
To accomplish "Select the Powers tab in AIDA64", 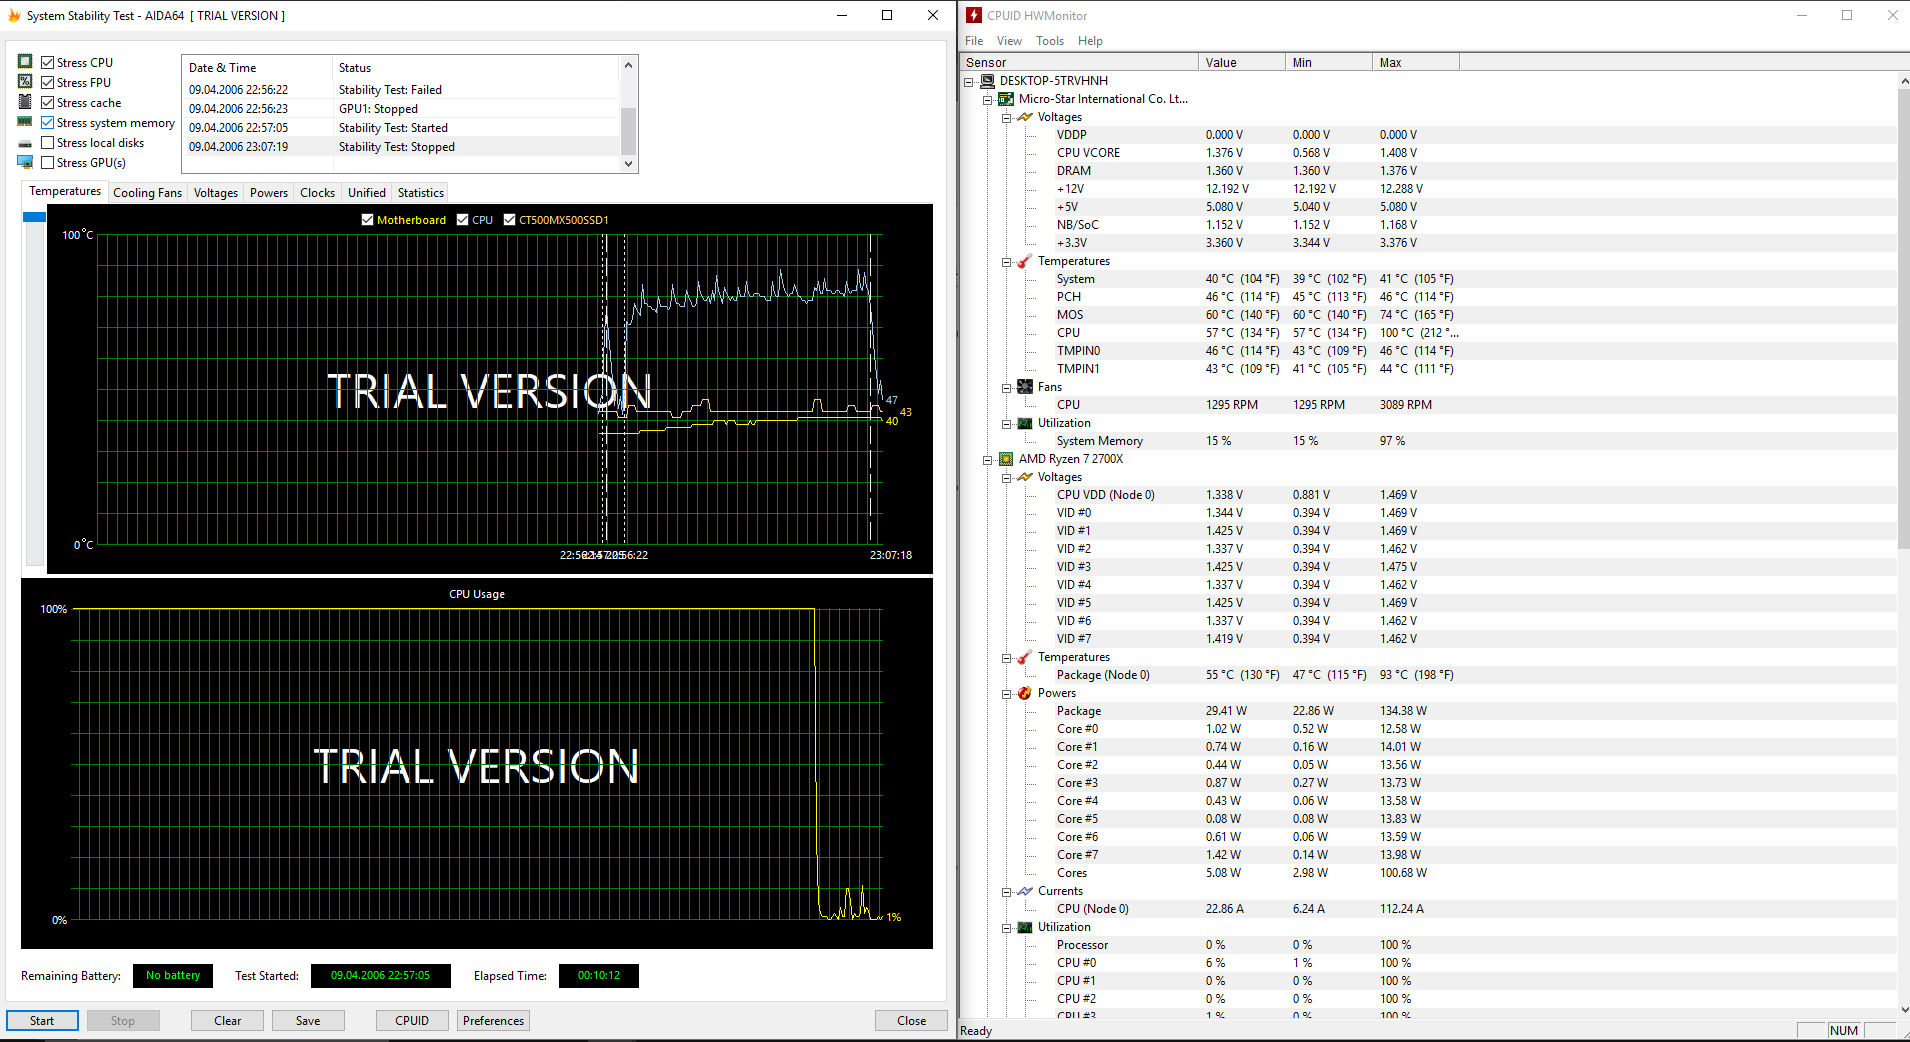I will pyautogui.click(x=269, y=193).
